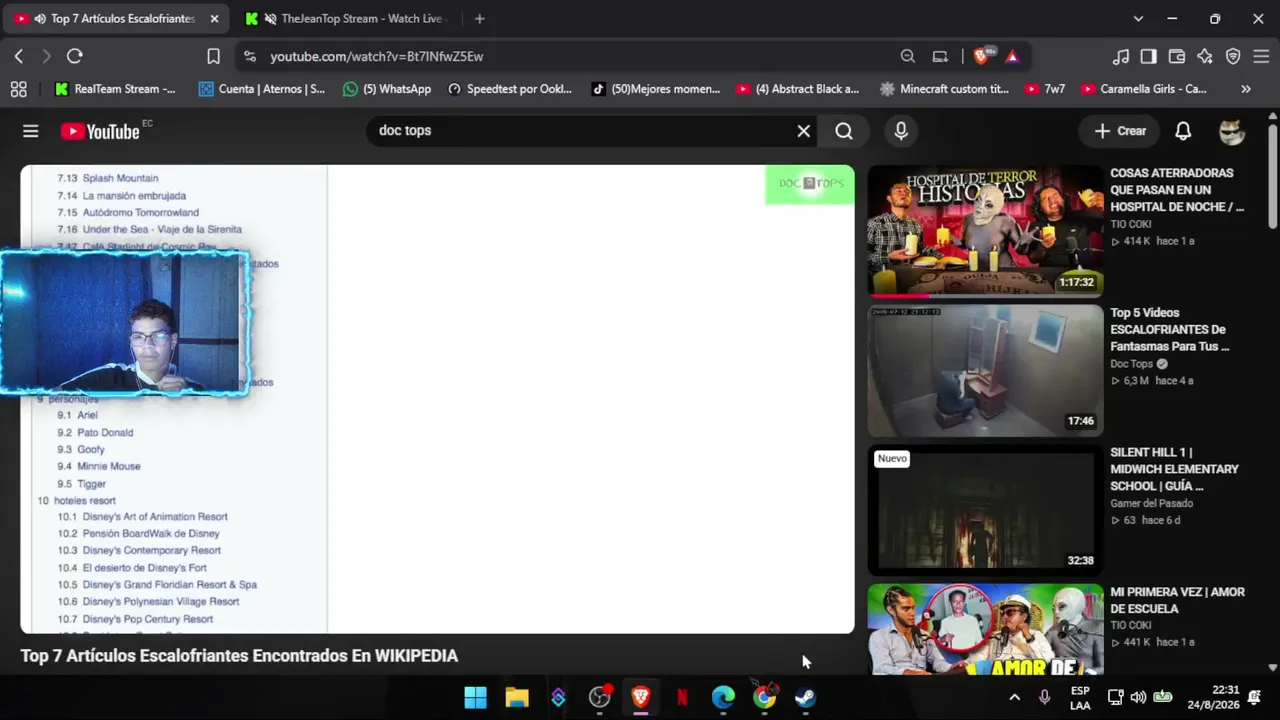Open Netflix from the taskbar
The width and height of the screenshot is (1280, 720).
click(x=682, y=697)
